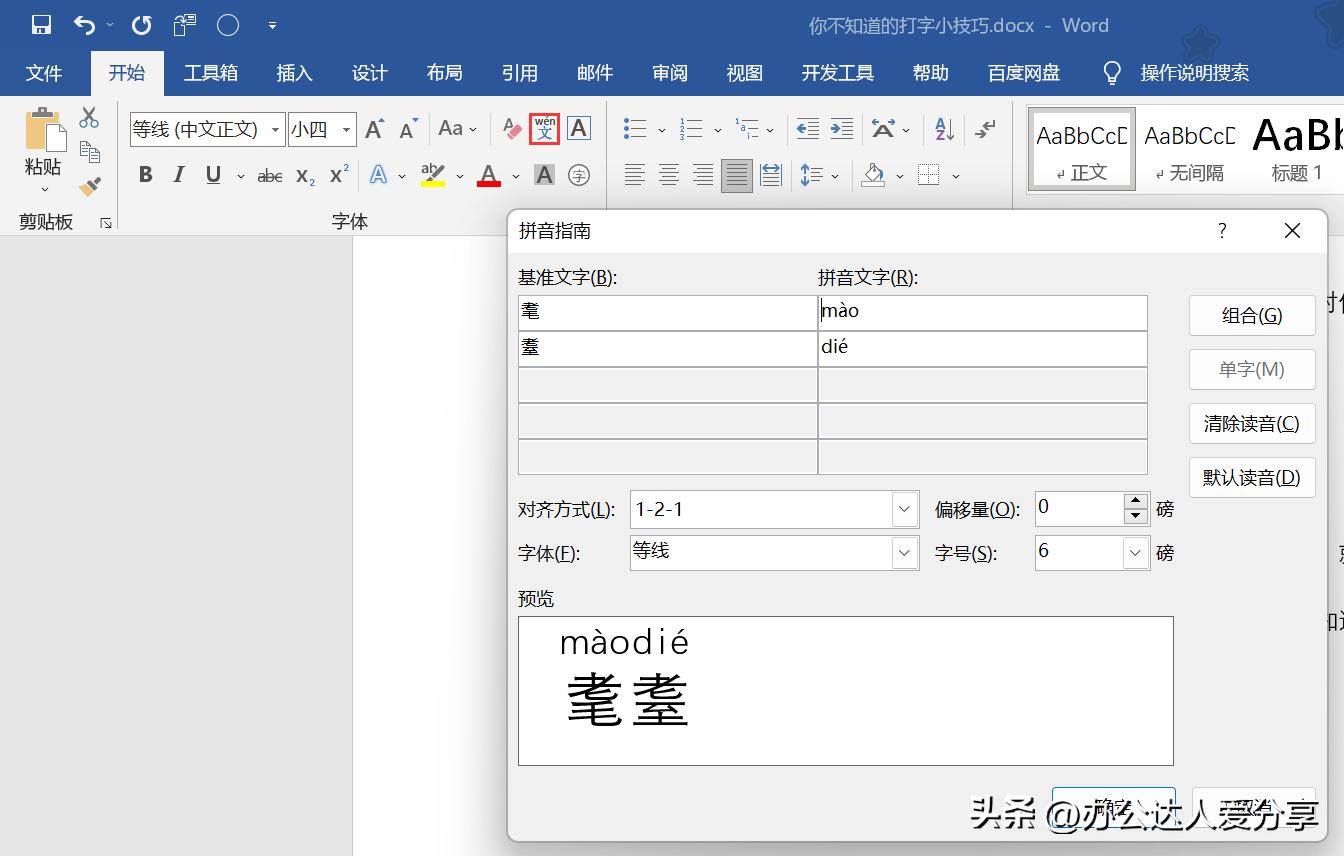
Task: Toggle centered paragraph alignment
Action: pyautogui.click(x=668, y=175)
